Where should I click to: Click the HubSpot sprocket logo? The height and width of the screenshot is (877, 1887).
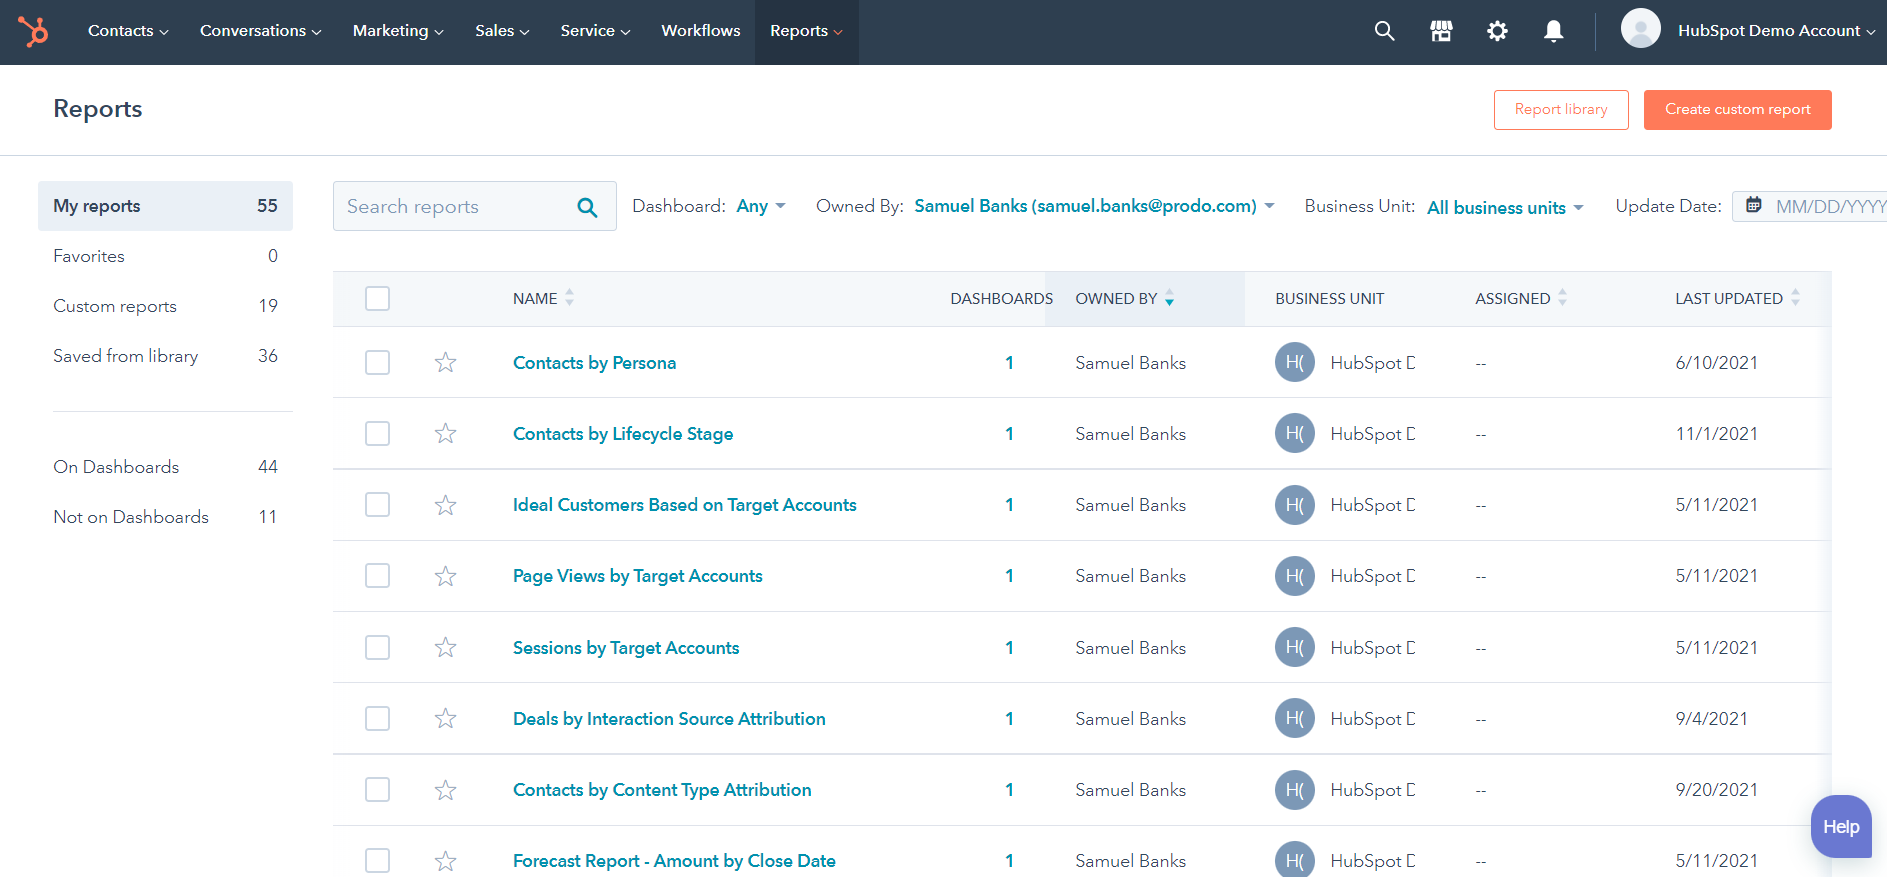pyautogui.click(x=33, y=31)
